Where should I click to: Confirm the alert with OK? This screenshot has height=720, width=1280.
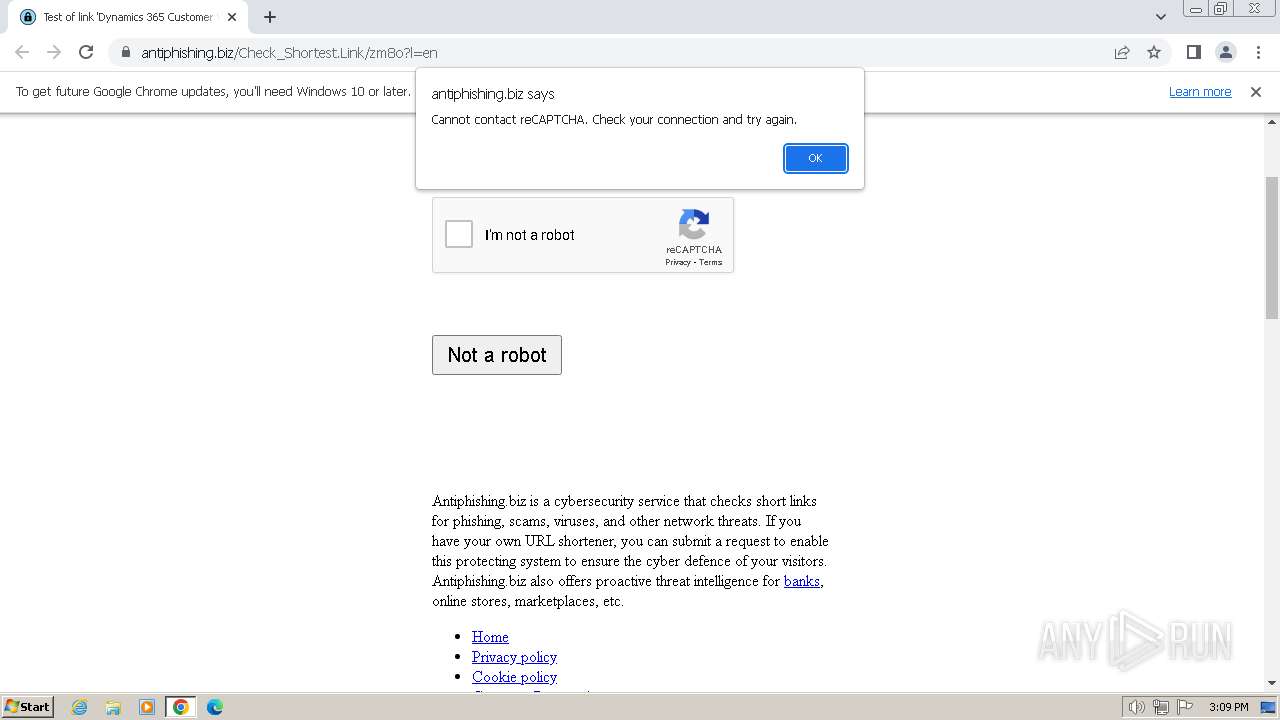click(815, 158)
